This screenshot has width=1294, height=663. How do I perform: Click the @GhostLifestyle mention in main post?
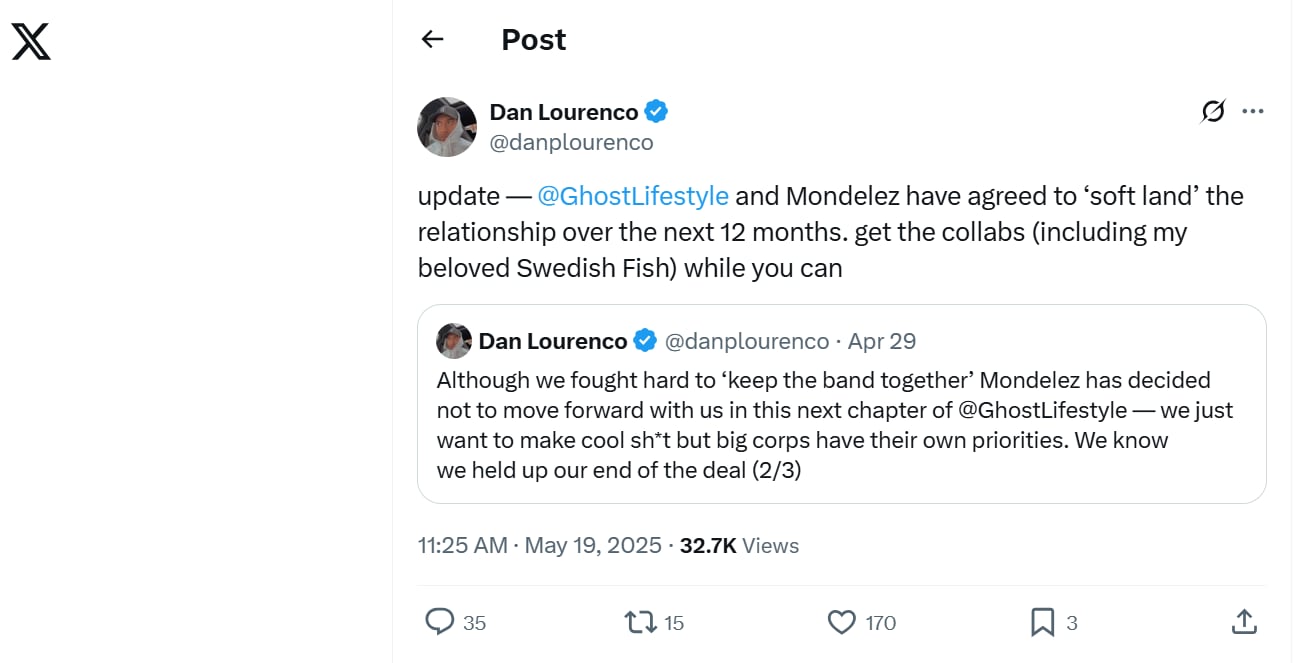633,196
